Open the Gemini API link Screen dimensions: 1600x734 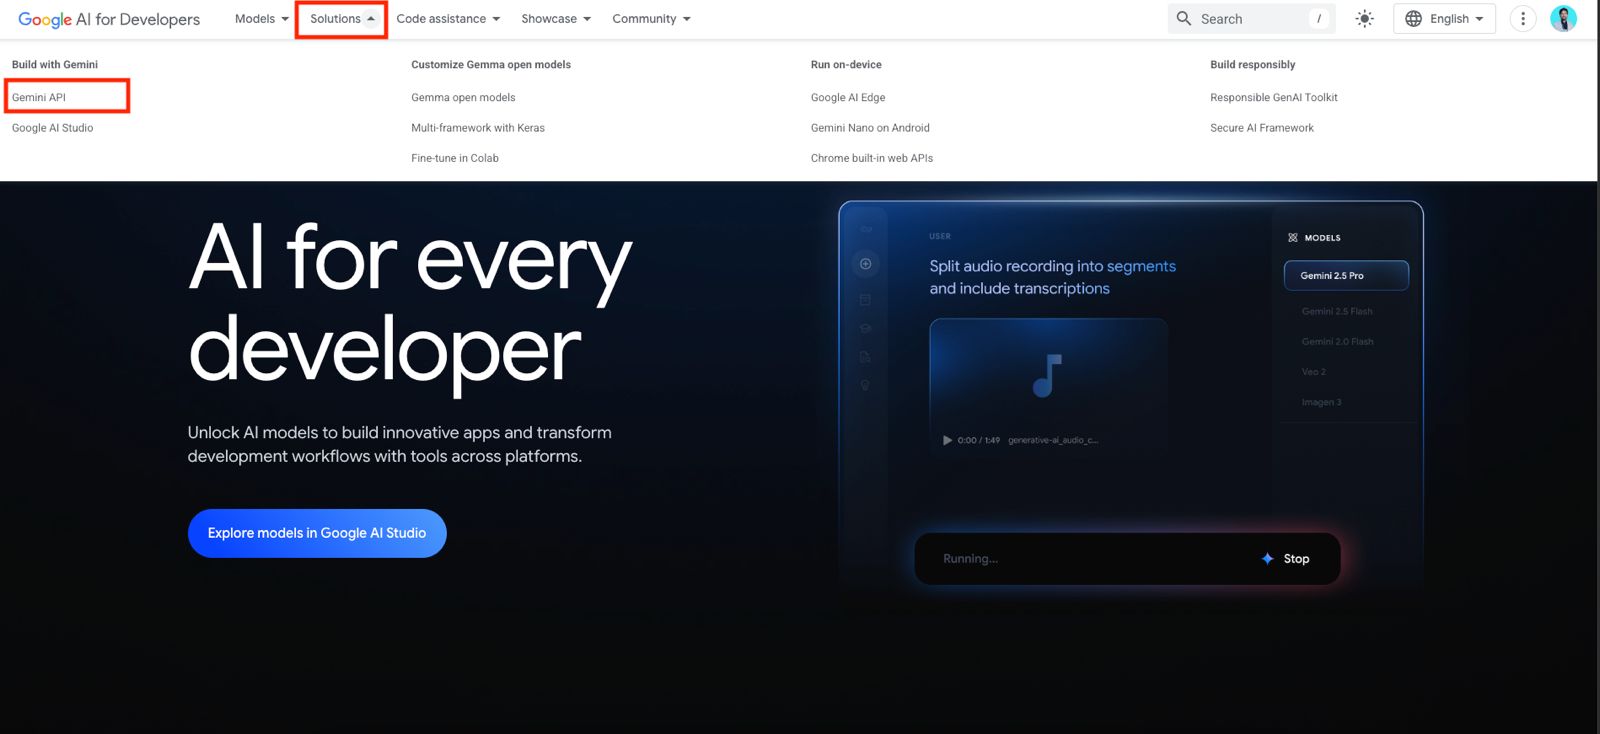39,97
